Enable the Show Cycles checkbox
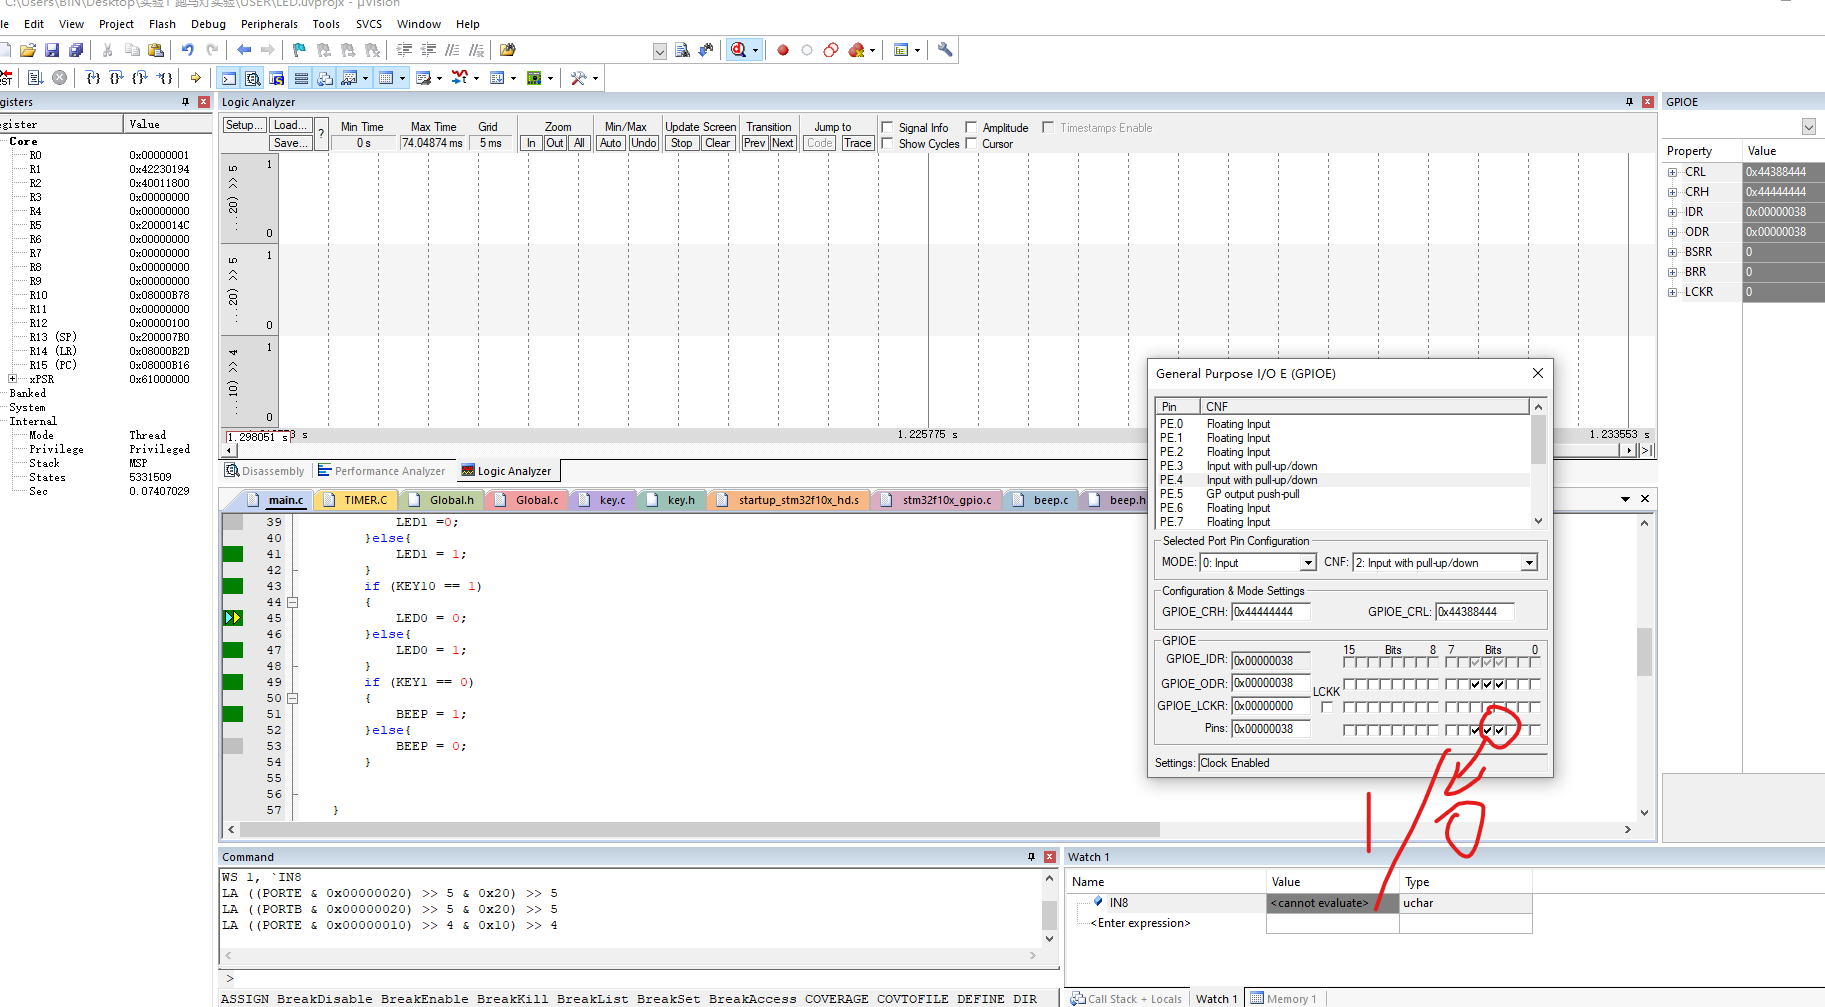The width and height of the screenshot is (1825, 1007). (x=887, y=144)
